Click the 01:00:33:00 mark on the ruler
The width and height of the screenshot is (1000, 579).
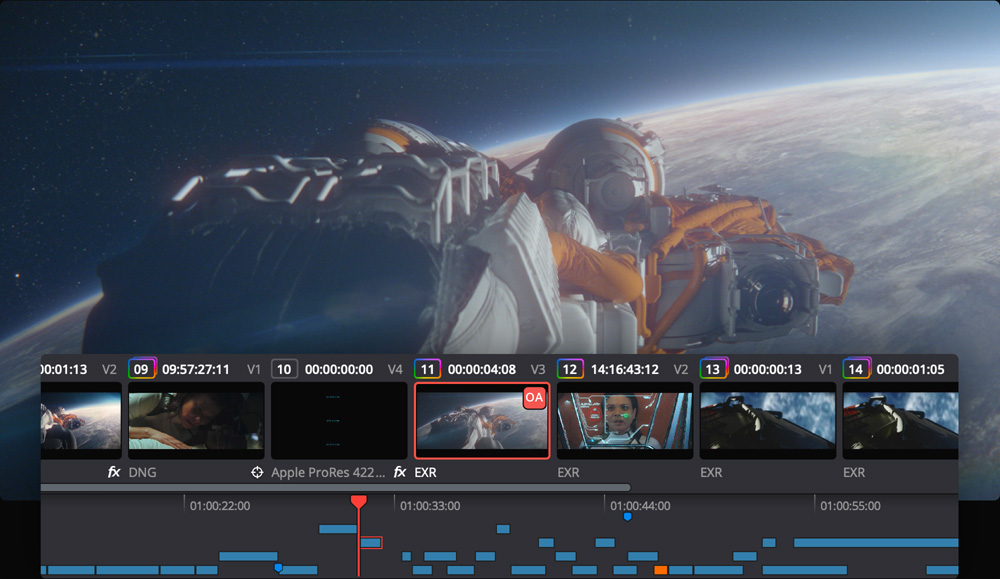[x=429, y=506]
